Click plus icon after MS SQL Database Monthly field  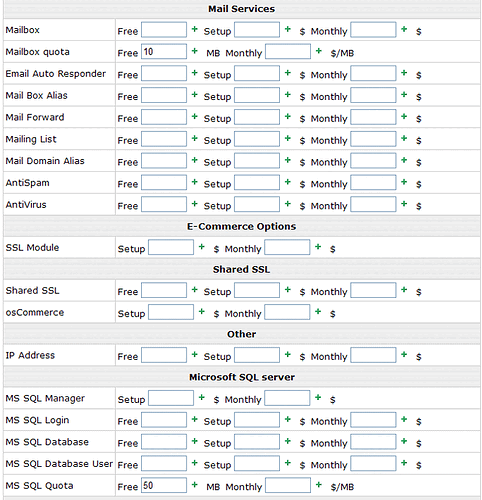click(x=404, y=441)
